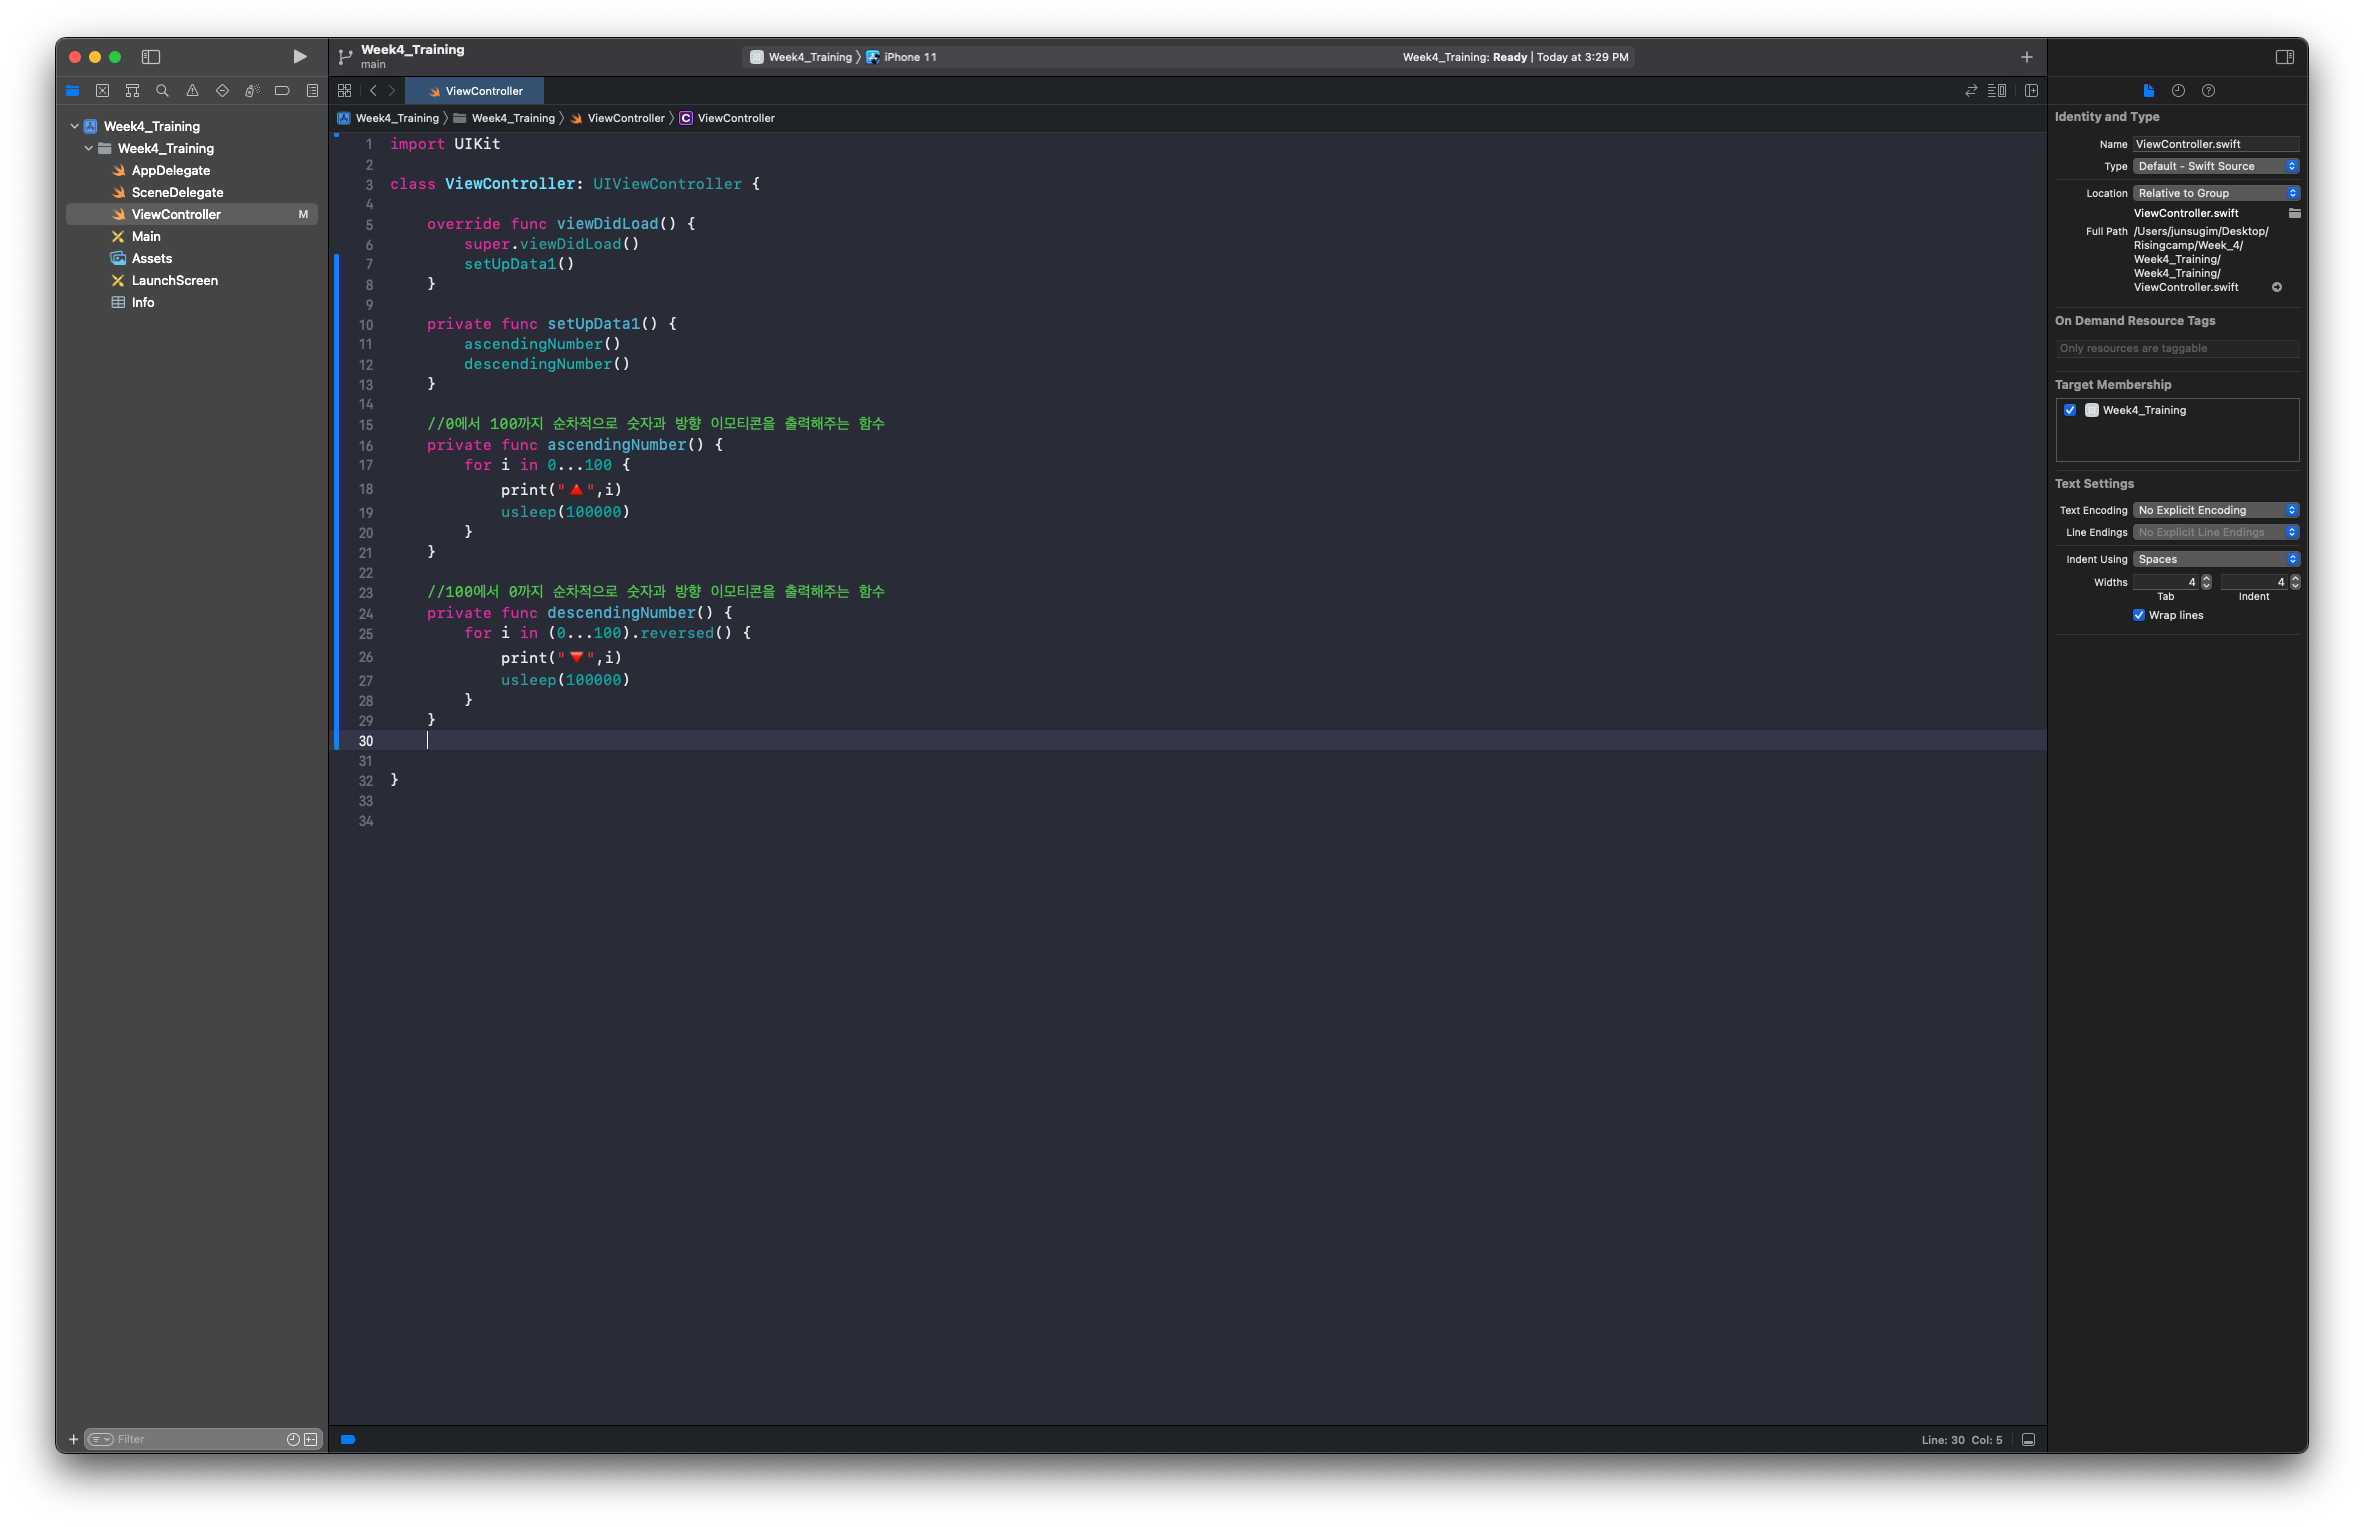Viewport: 2364px width, 1527px height.
Task: Toggle the Wrap lines checkbox
Action: click(x=2139, y=615)
